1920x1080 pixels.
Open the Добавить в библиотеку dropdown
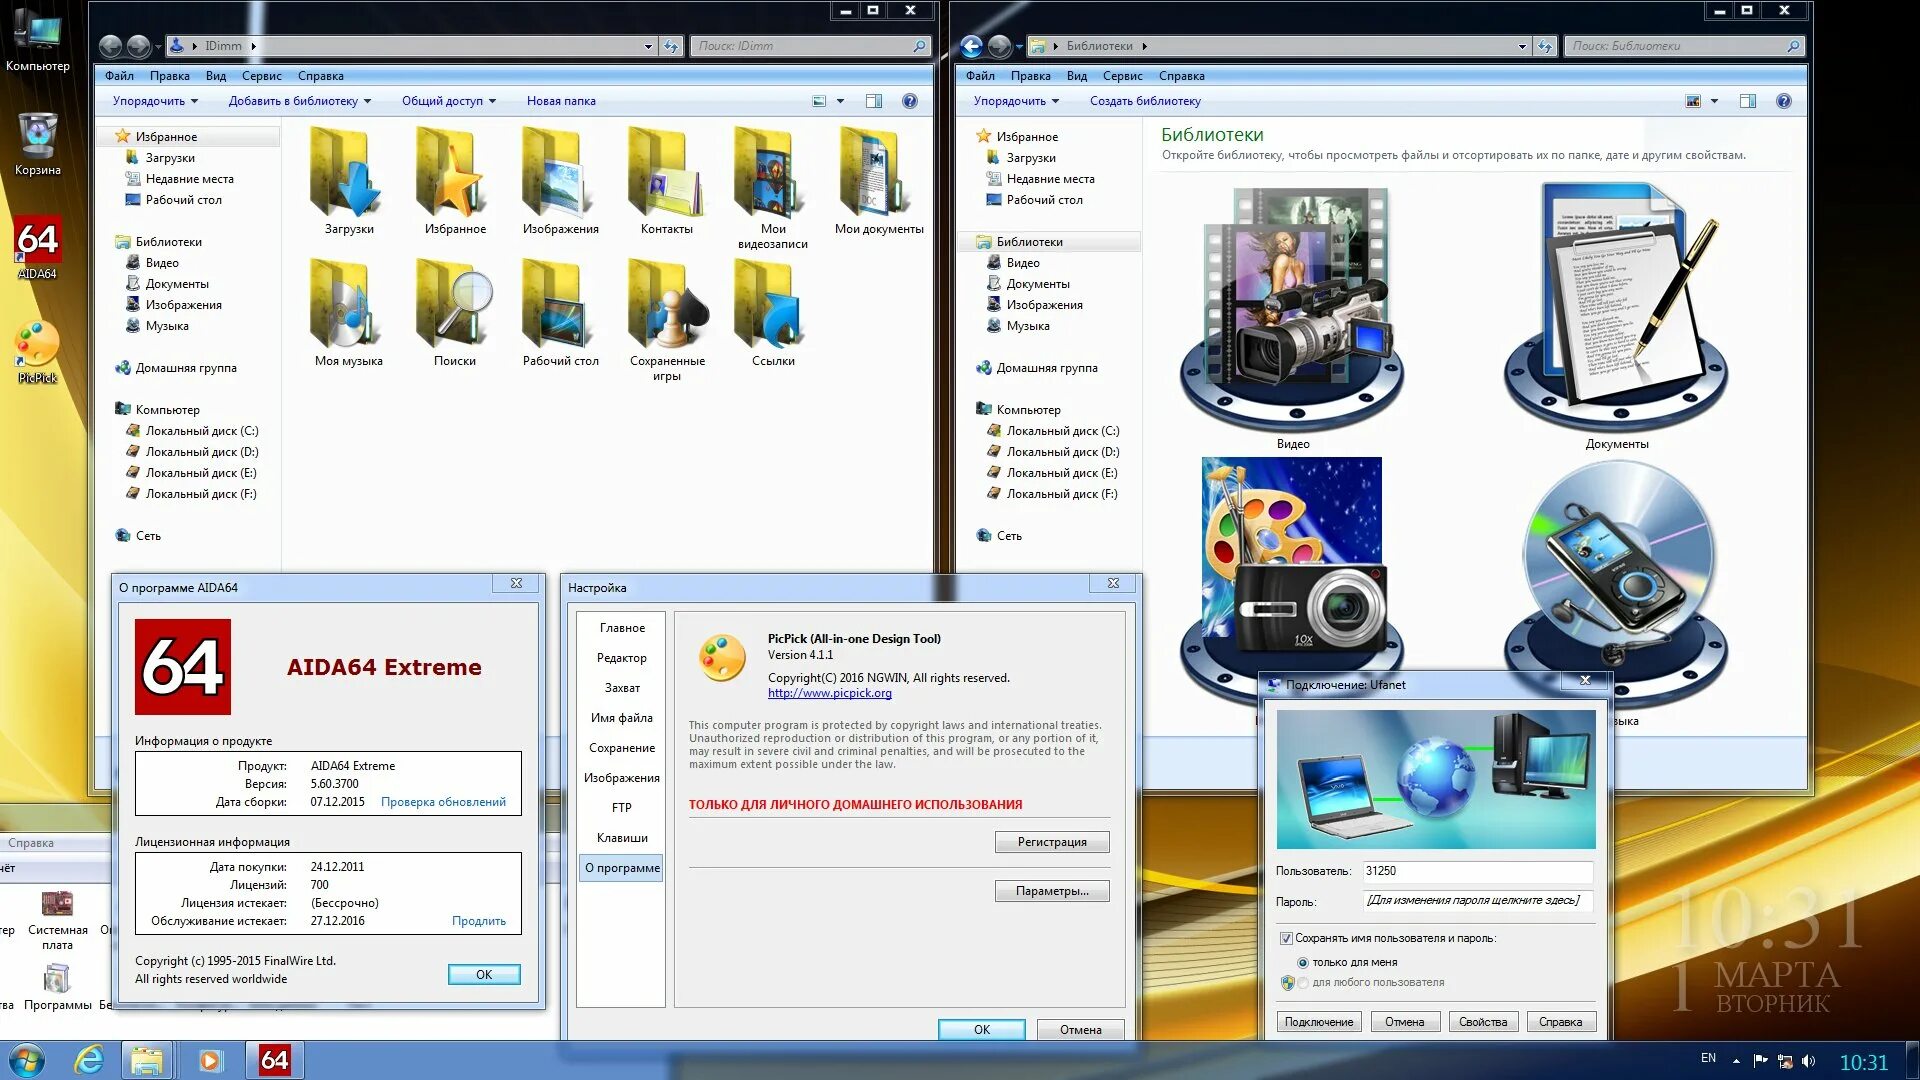pyautogui.click(x=299, y=101)
